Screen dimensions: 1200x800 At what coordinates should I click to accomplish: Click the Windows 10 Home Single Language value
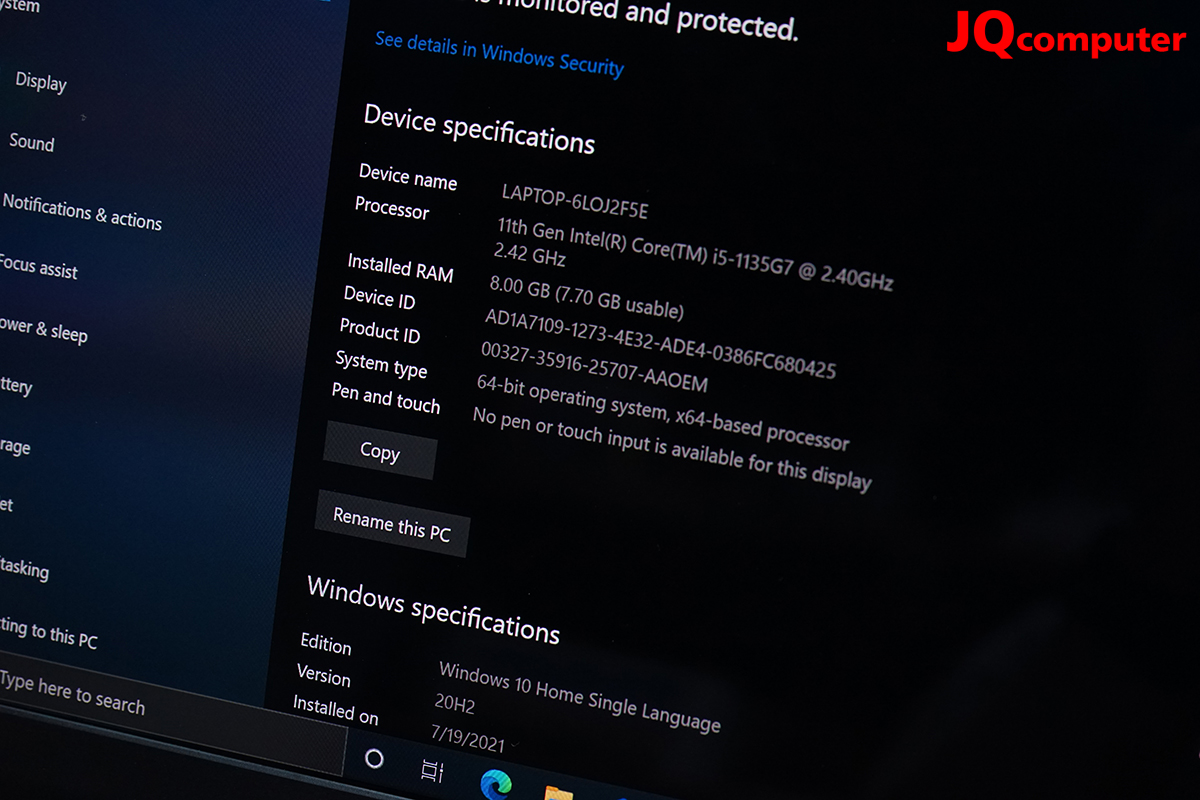[x=579, y=696]
